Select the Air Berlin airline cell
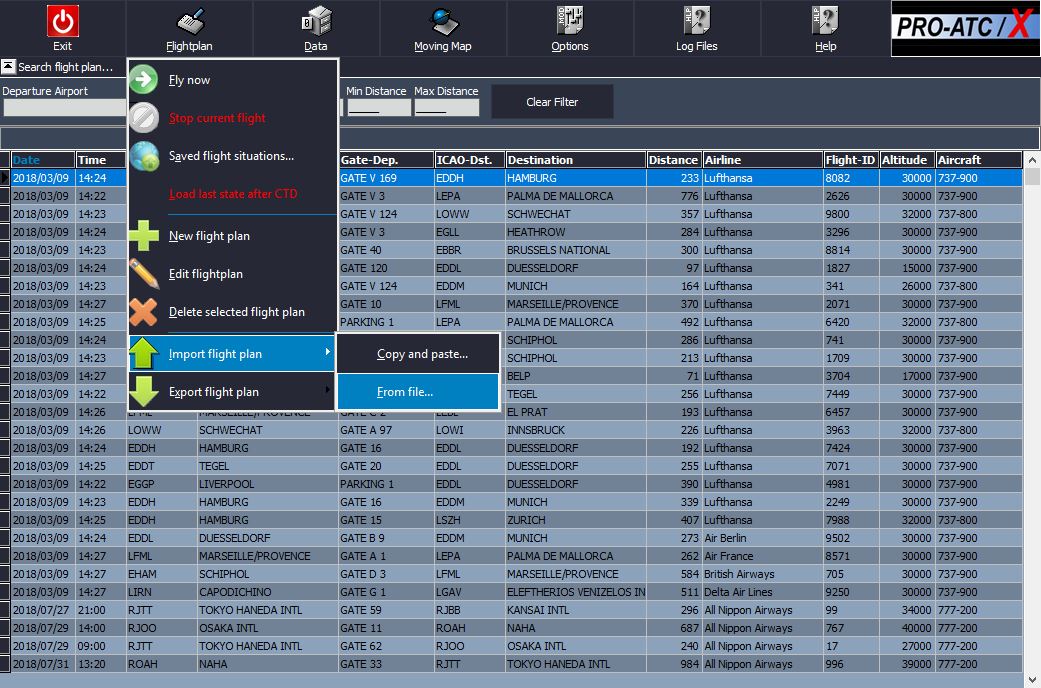 762,538
